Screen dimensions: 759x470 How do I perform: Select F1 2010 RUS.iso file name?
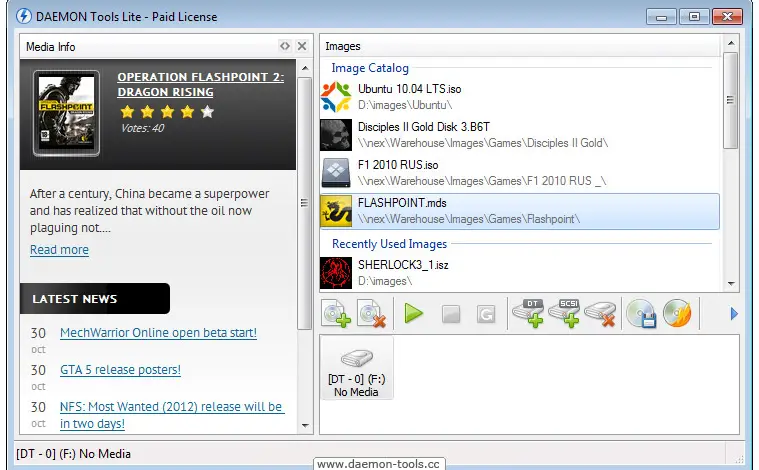click(x=398, y=165)
